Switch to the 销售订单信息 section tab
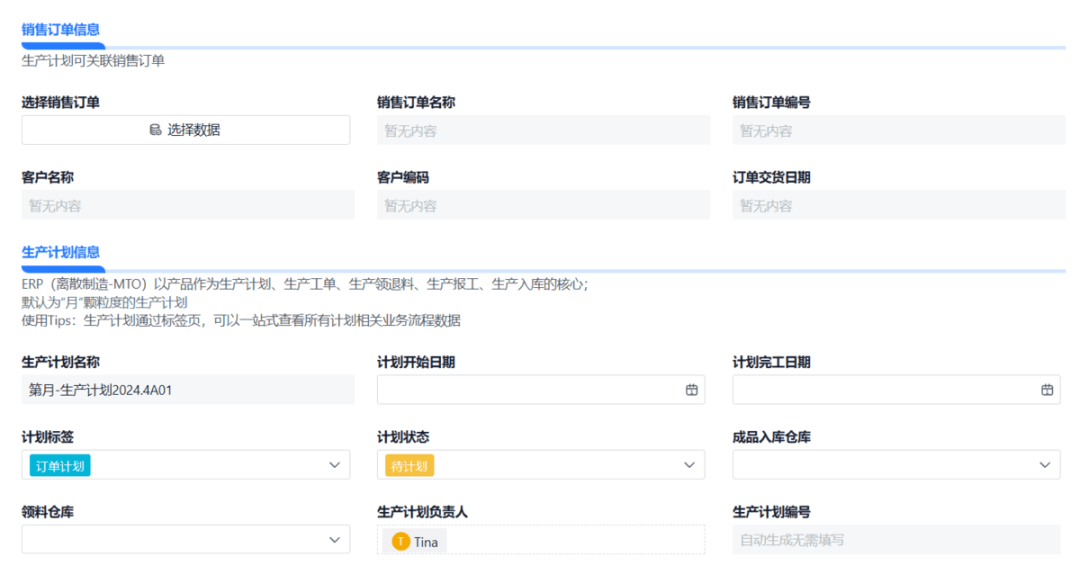Viewport: 1080px width, 584px height. pyautogui.click(x=61, y=30)
